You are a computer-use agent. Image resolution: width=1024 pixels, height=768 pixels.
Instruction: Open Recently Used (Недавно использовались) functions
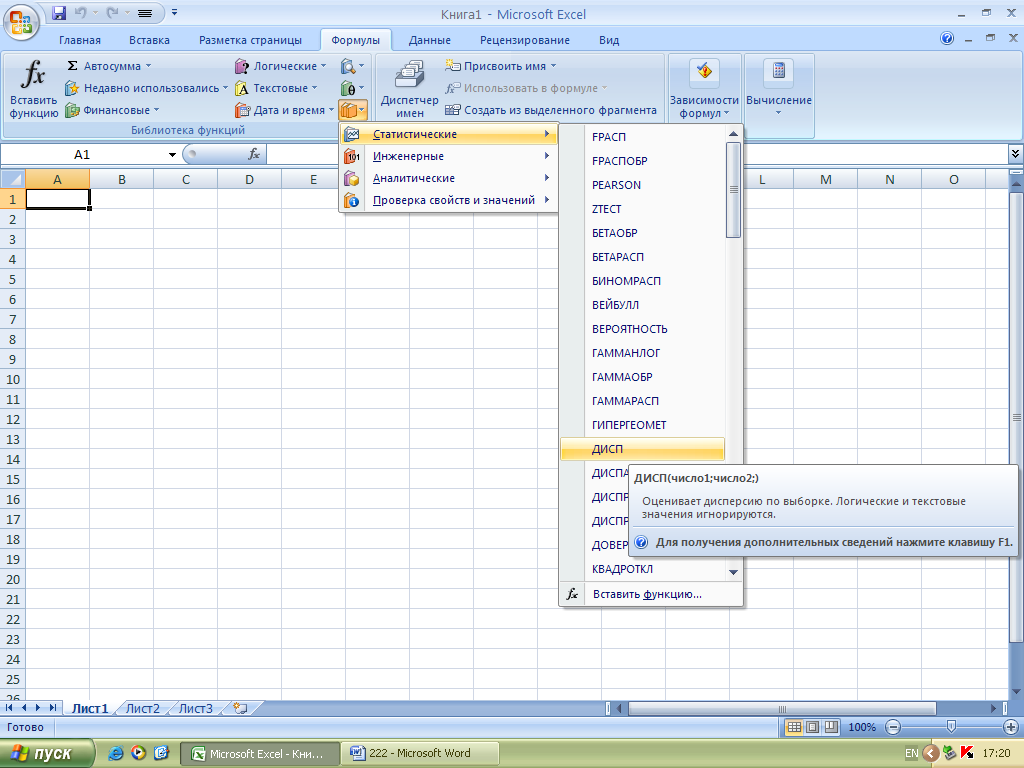pyautogui.click(x=146, y=88)
